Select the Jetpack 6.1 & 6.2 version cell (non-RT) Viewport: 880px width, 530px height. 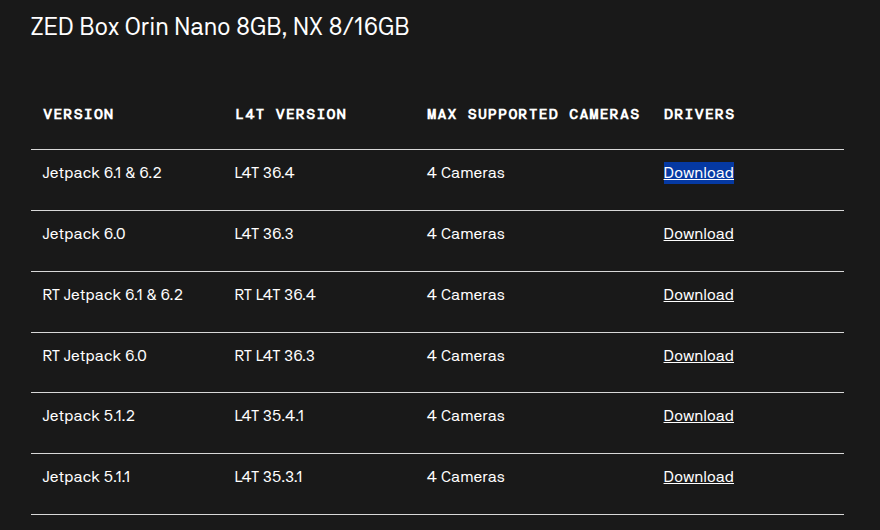[x=102, y=173]
